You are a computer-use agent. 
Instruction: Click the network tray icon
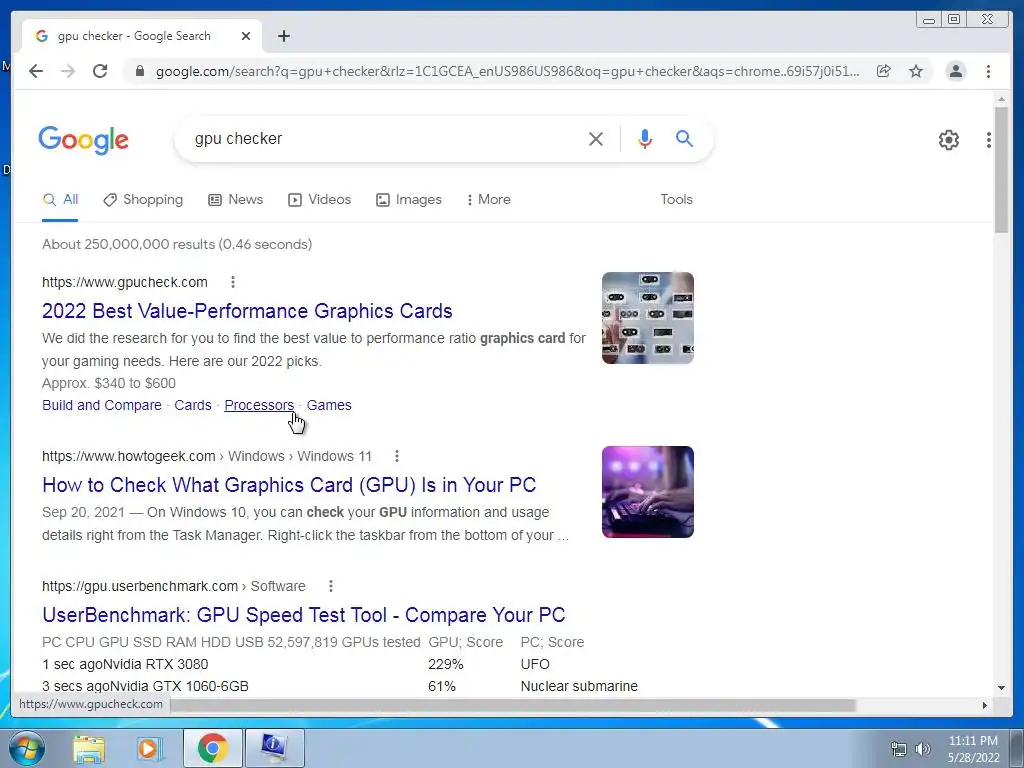tap(899, 748)
